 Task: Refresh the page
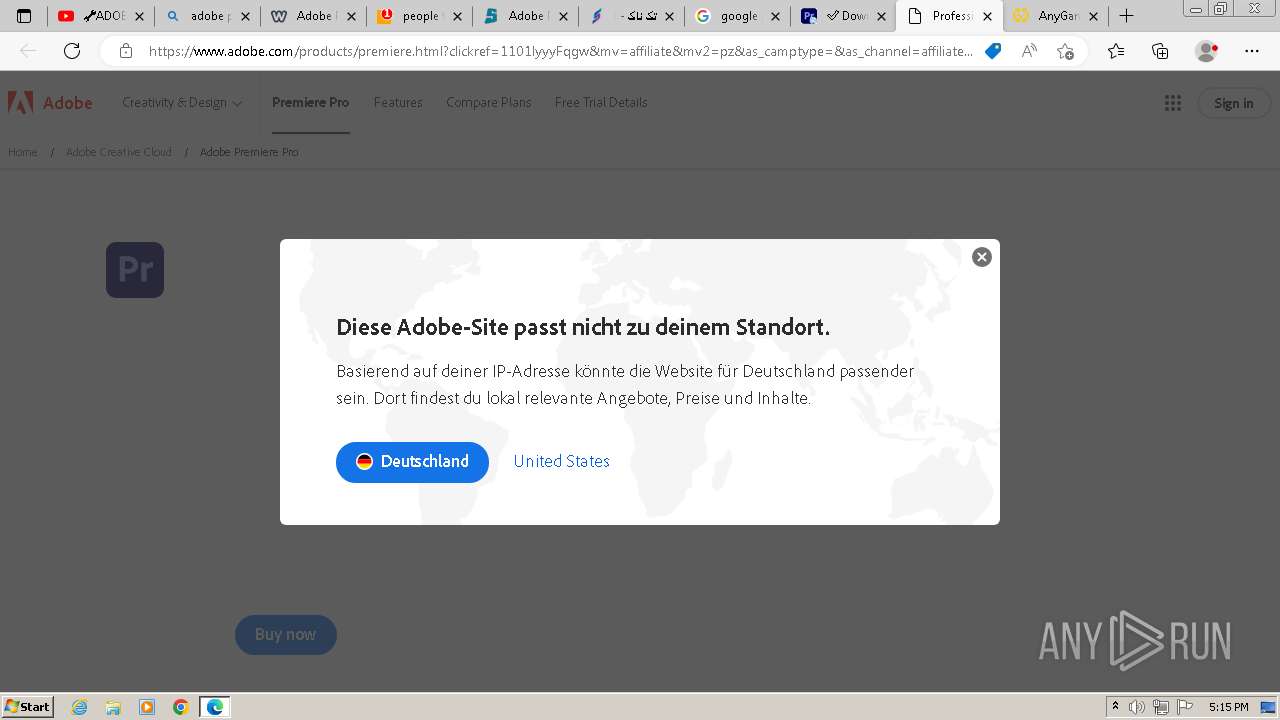[x=72, y=51]
